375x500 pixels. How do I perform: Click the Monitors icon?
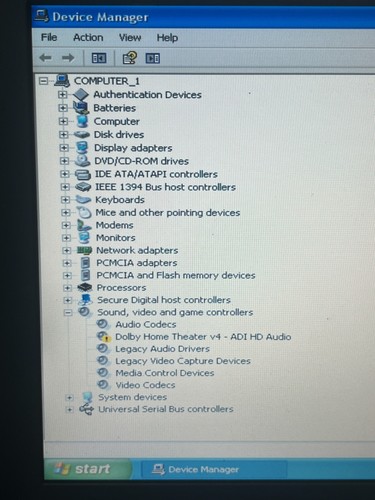[x=84, y=238]
